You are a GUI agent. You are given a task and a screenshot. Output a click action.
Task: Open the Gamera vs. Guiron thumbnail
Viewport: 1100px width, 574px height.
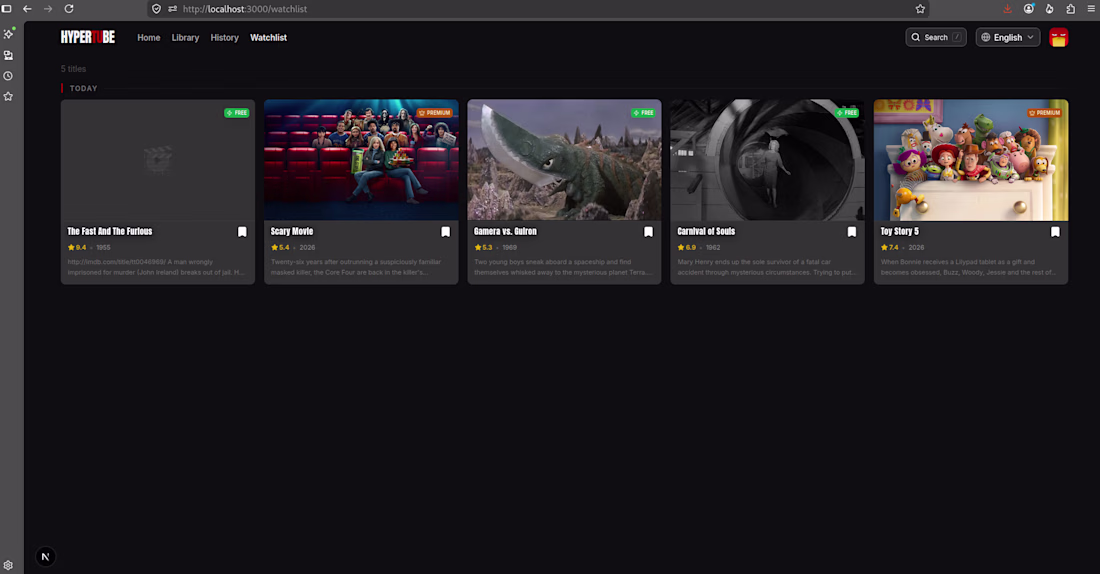pyautogui.click(x=564, y=160)
